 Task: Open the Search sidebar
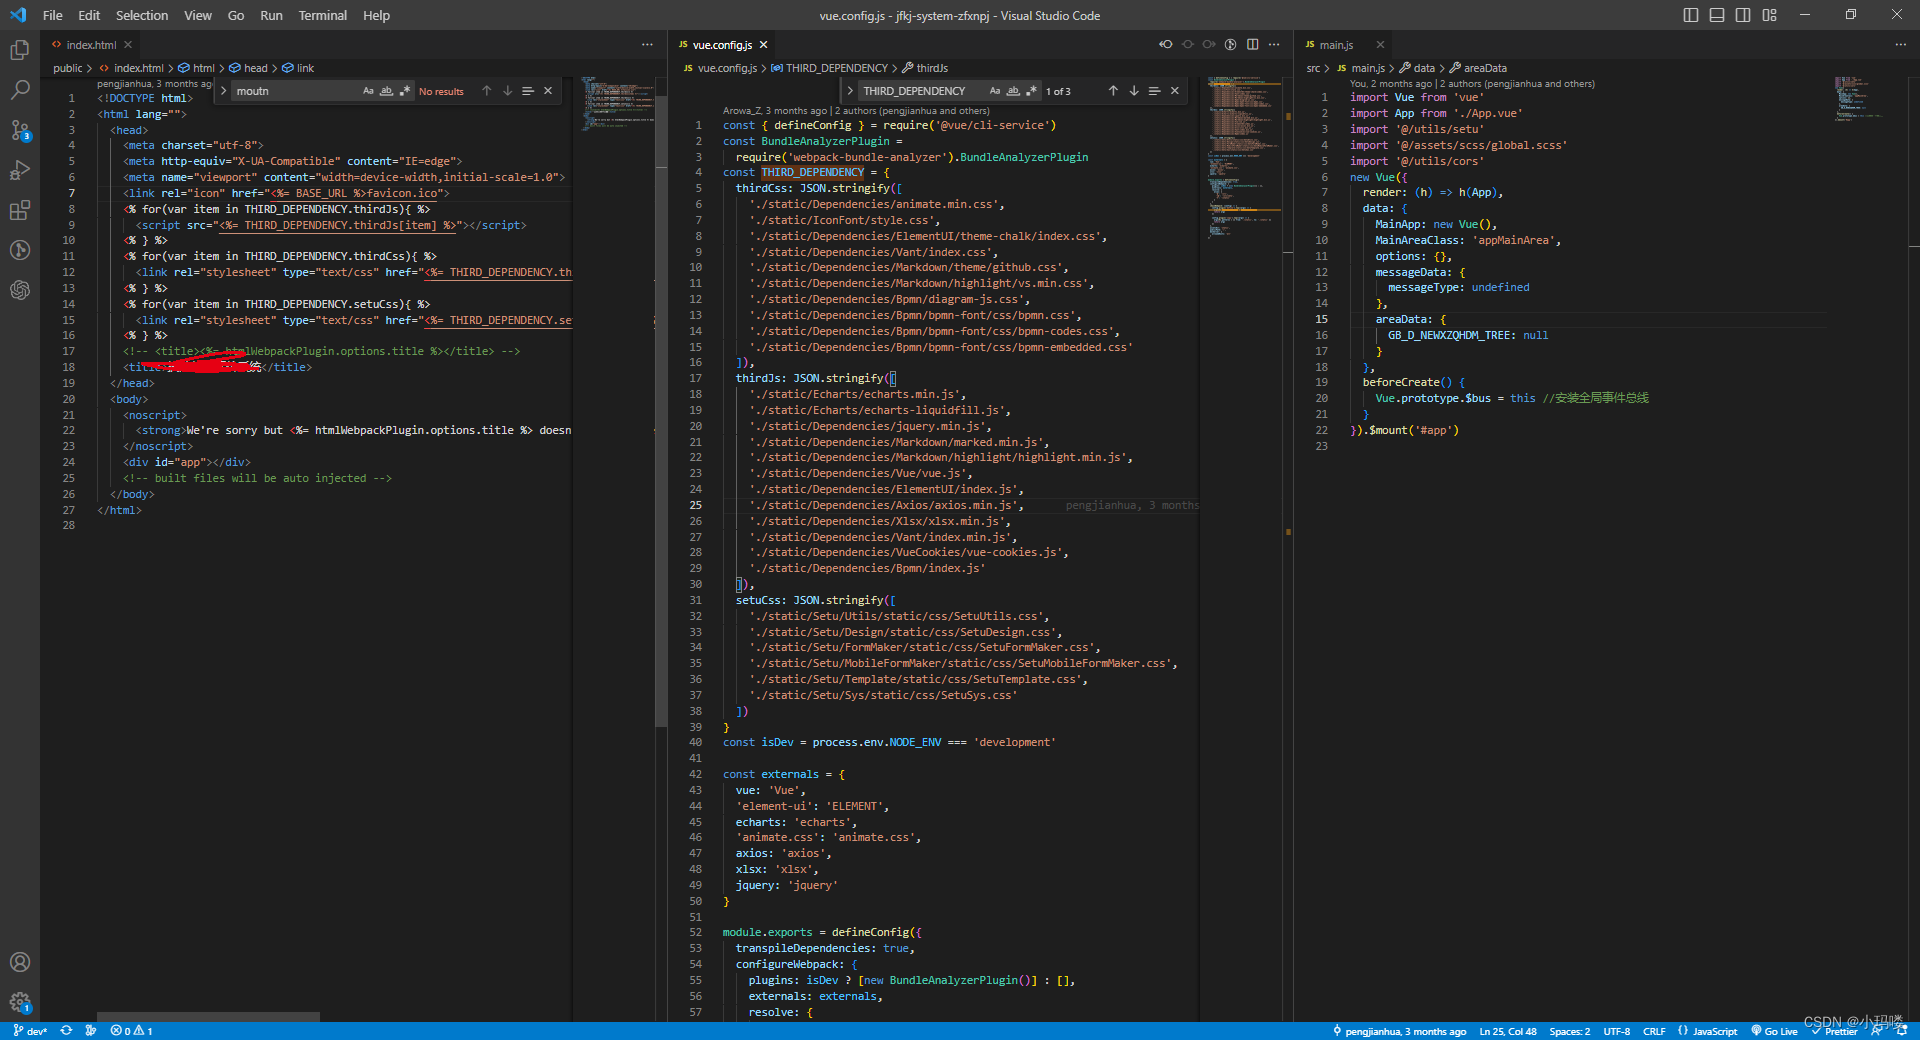tap(20, 90)
